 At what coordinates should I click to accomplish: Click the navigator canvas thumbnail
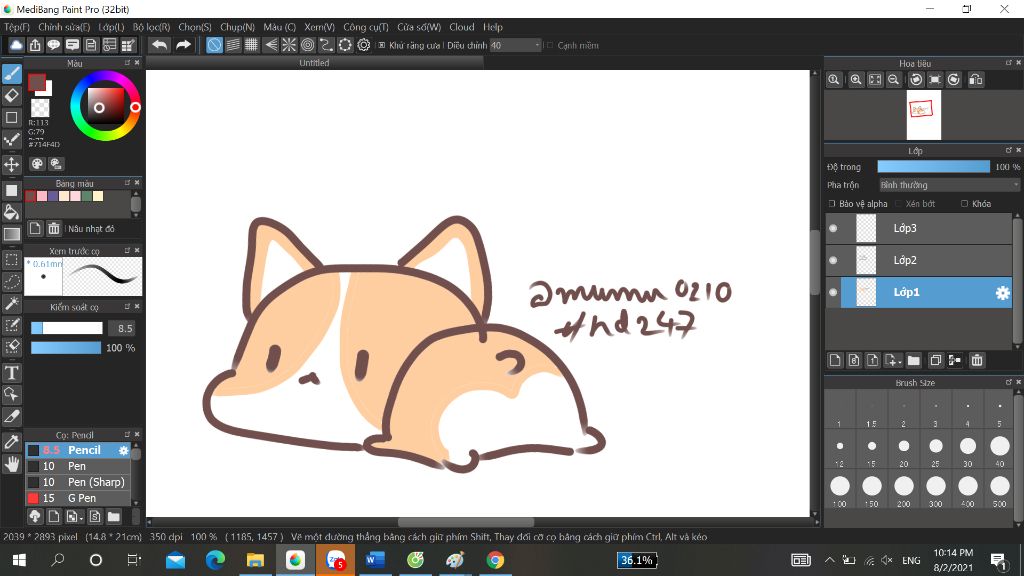point(923,115)
